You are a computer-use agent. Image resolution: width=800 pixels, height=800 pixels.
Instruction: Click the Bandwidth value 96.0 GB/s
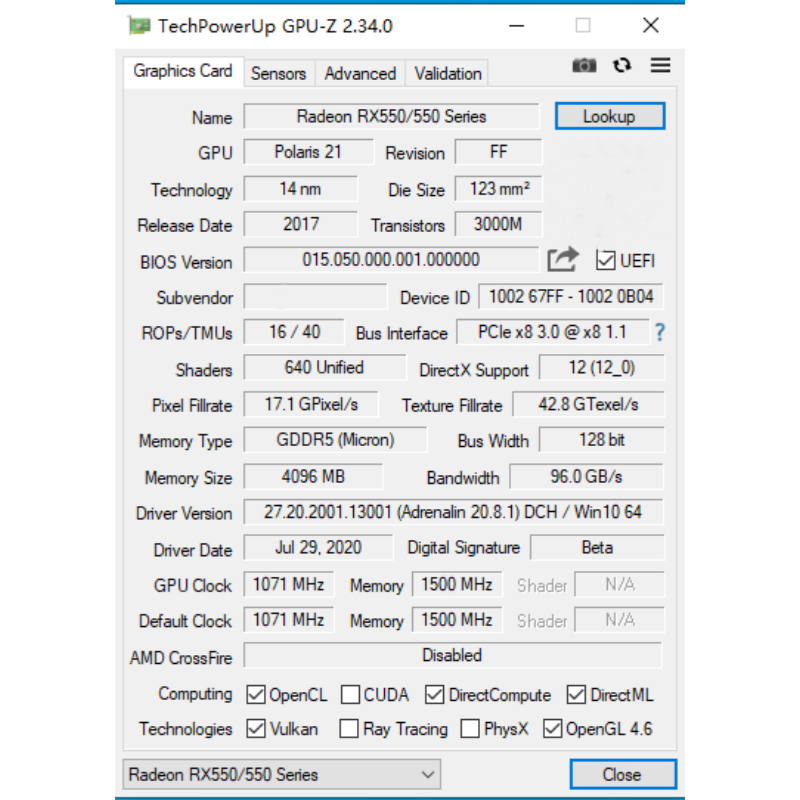(x=586, y=477)
